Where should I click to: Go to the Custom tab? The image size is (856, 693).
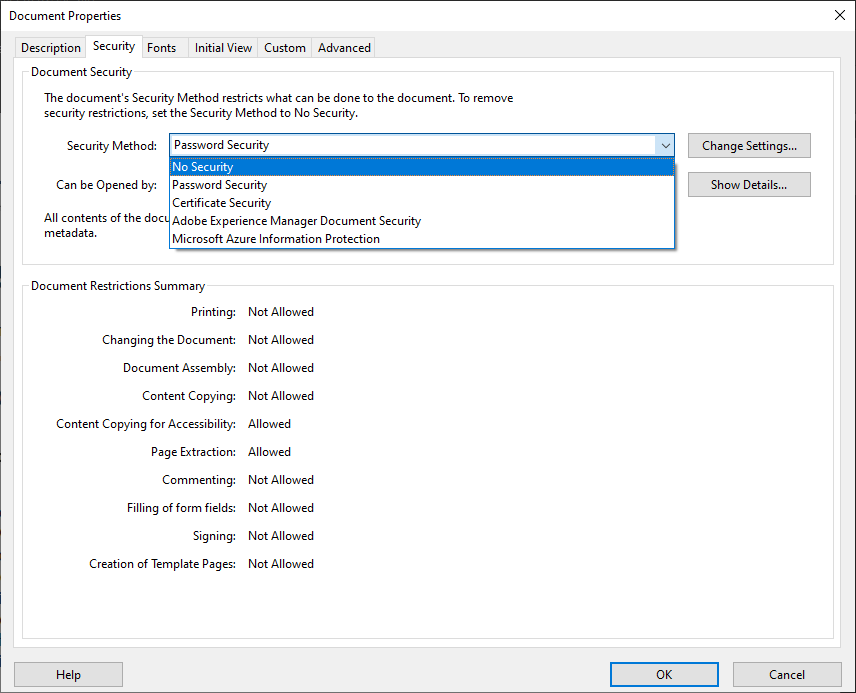click(x=284, y=48)
